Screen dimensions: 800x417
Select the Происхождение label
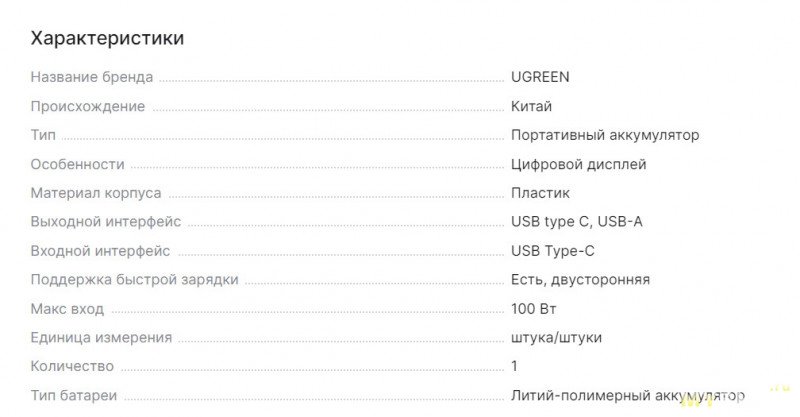[88, 106]
